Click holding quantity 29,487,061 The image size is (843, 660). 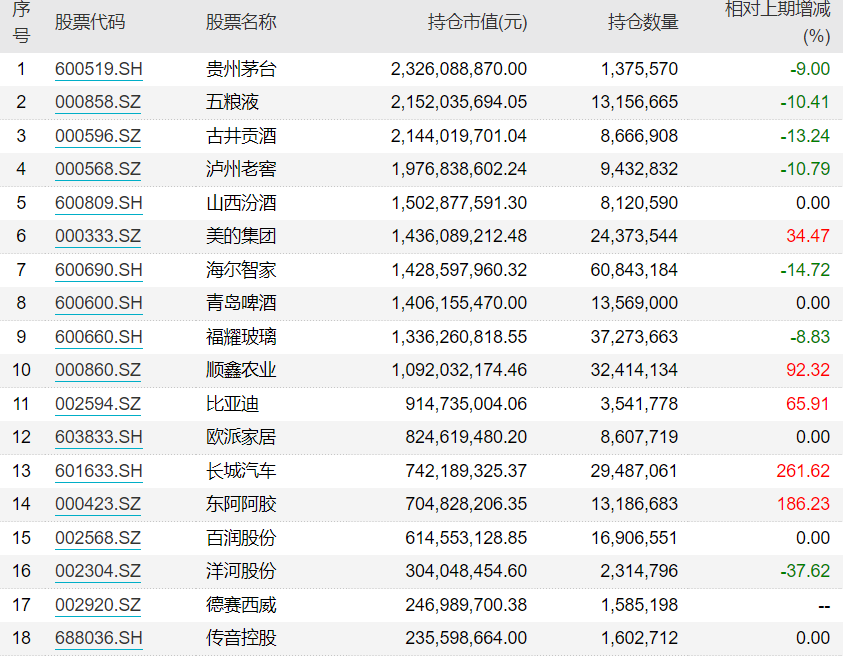point(634,471)
